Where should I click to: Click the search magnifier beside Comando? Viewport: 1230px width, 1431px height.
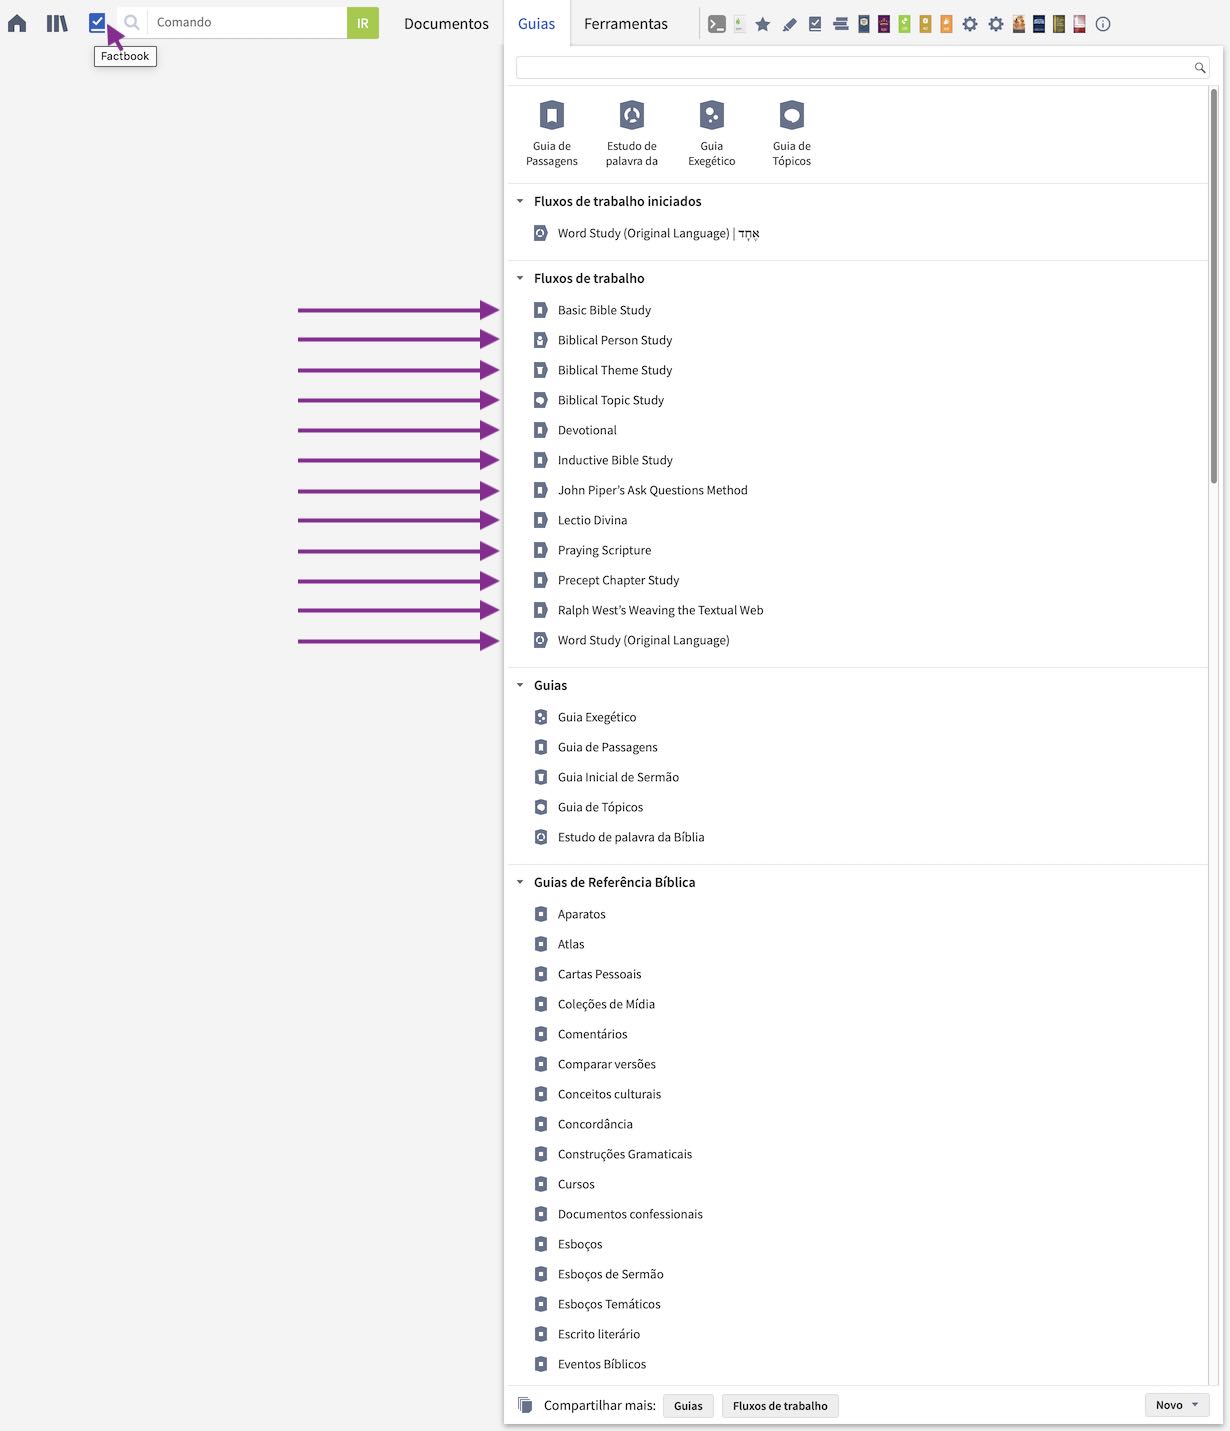(x=132, y=22)
